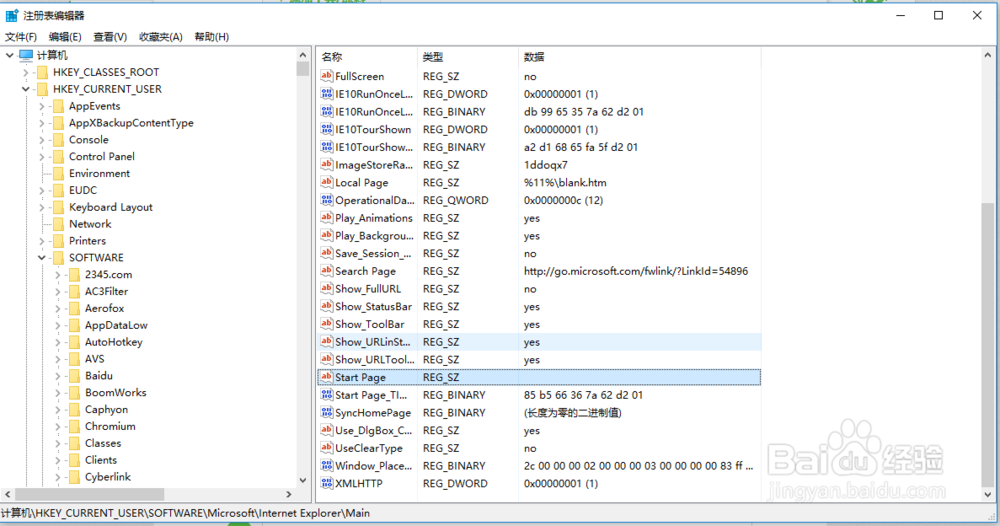Click the AppEvents folder icon
The height and width of the screenshot is (526, 1000).
(59, 106)
